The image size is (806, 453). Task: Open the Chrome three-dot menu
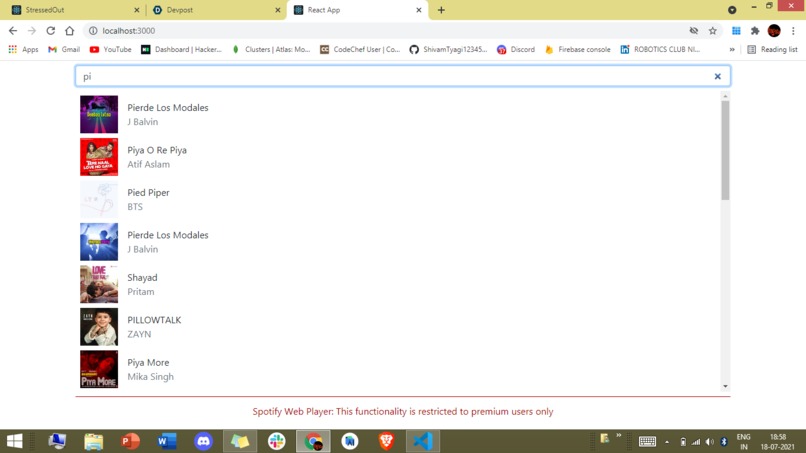pyautogui.click(x=793, y=31)
